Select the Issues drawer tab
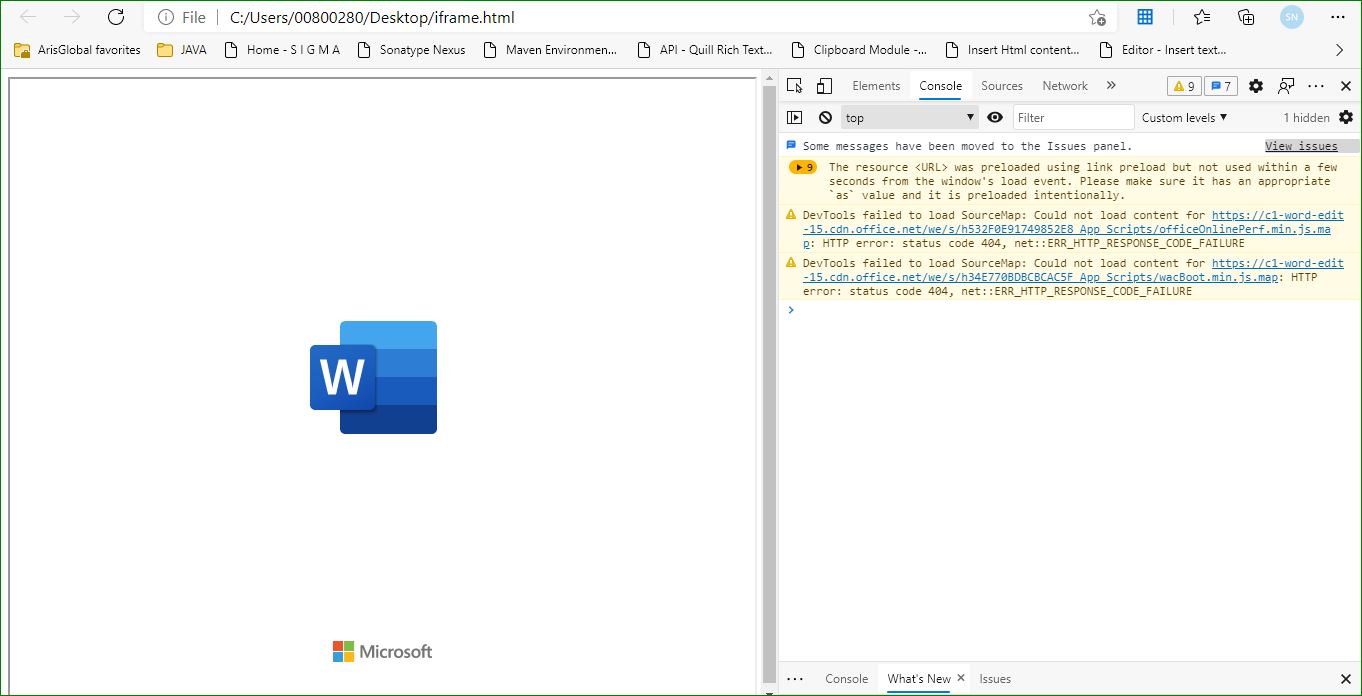This screenshot has width=1362, height=696. 995,678
